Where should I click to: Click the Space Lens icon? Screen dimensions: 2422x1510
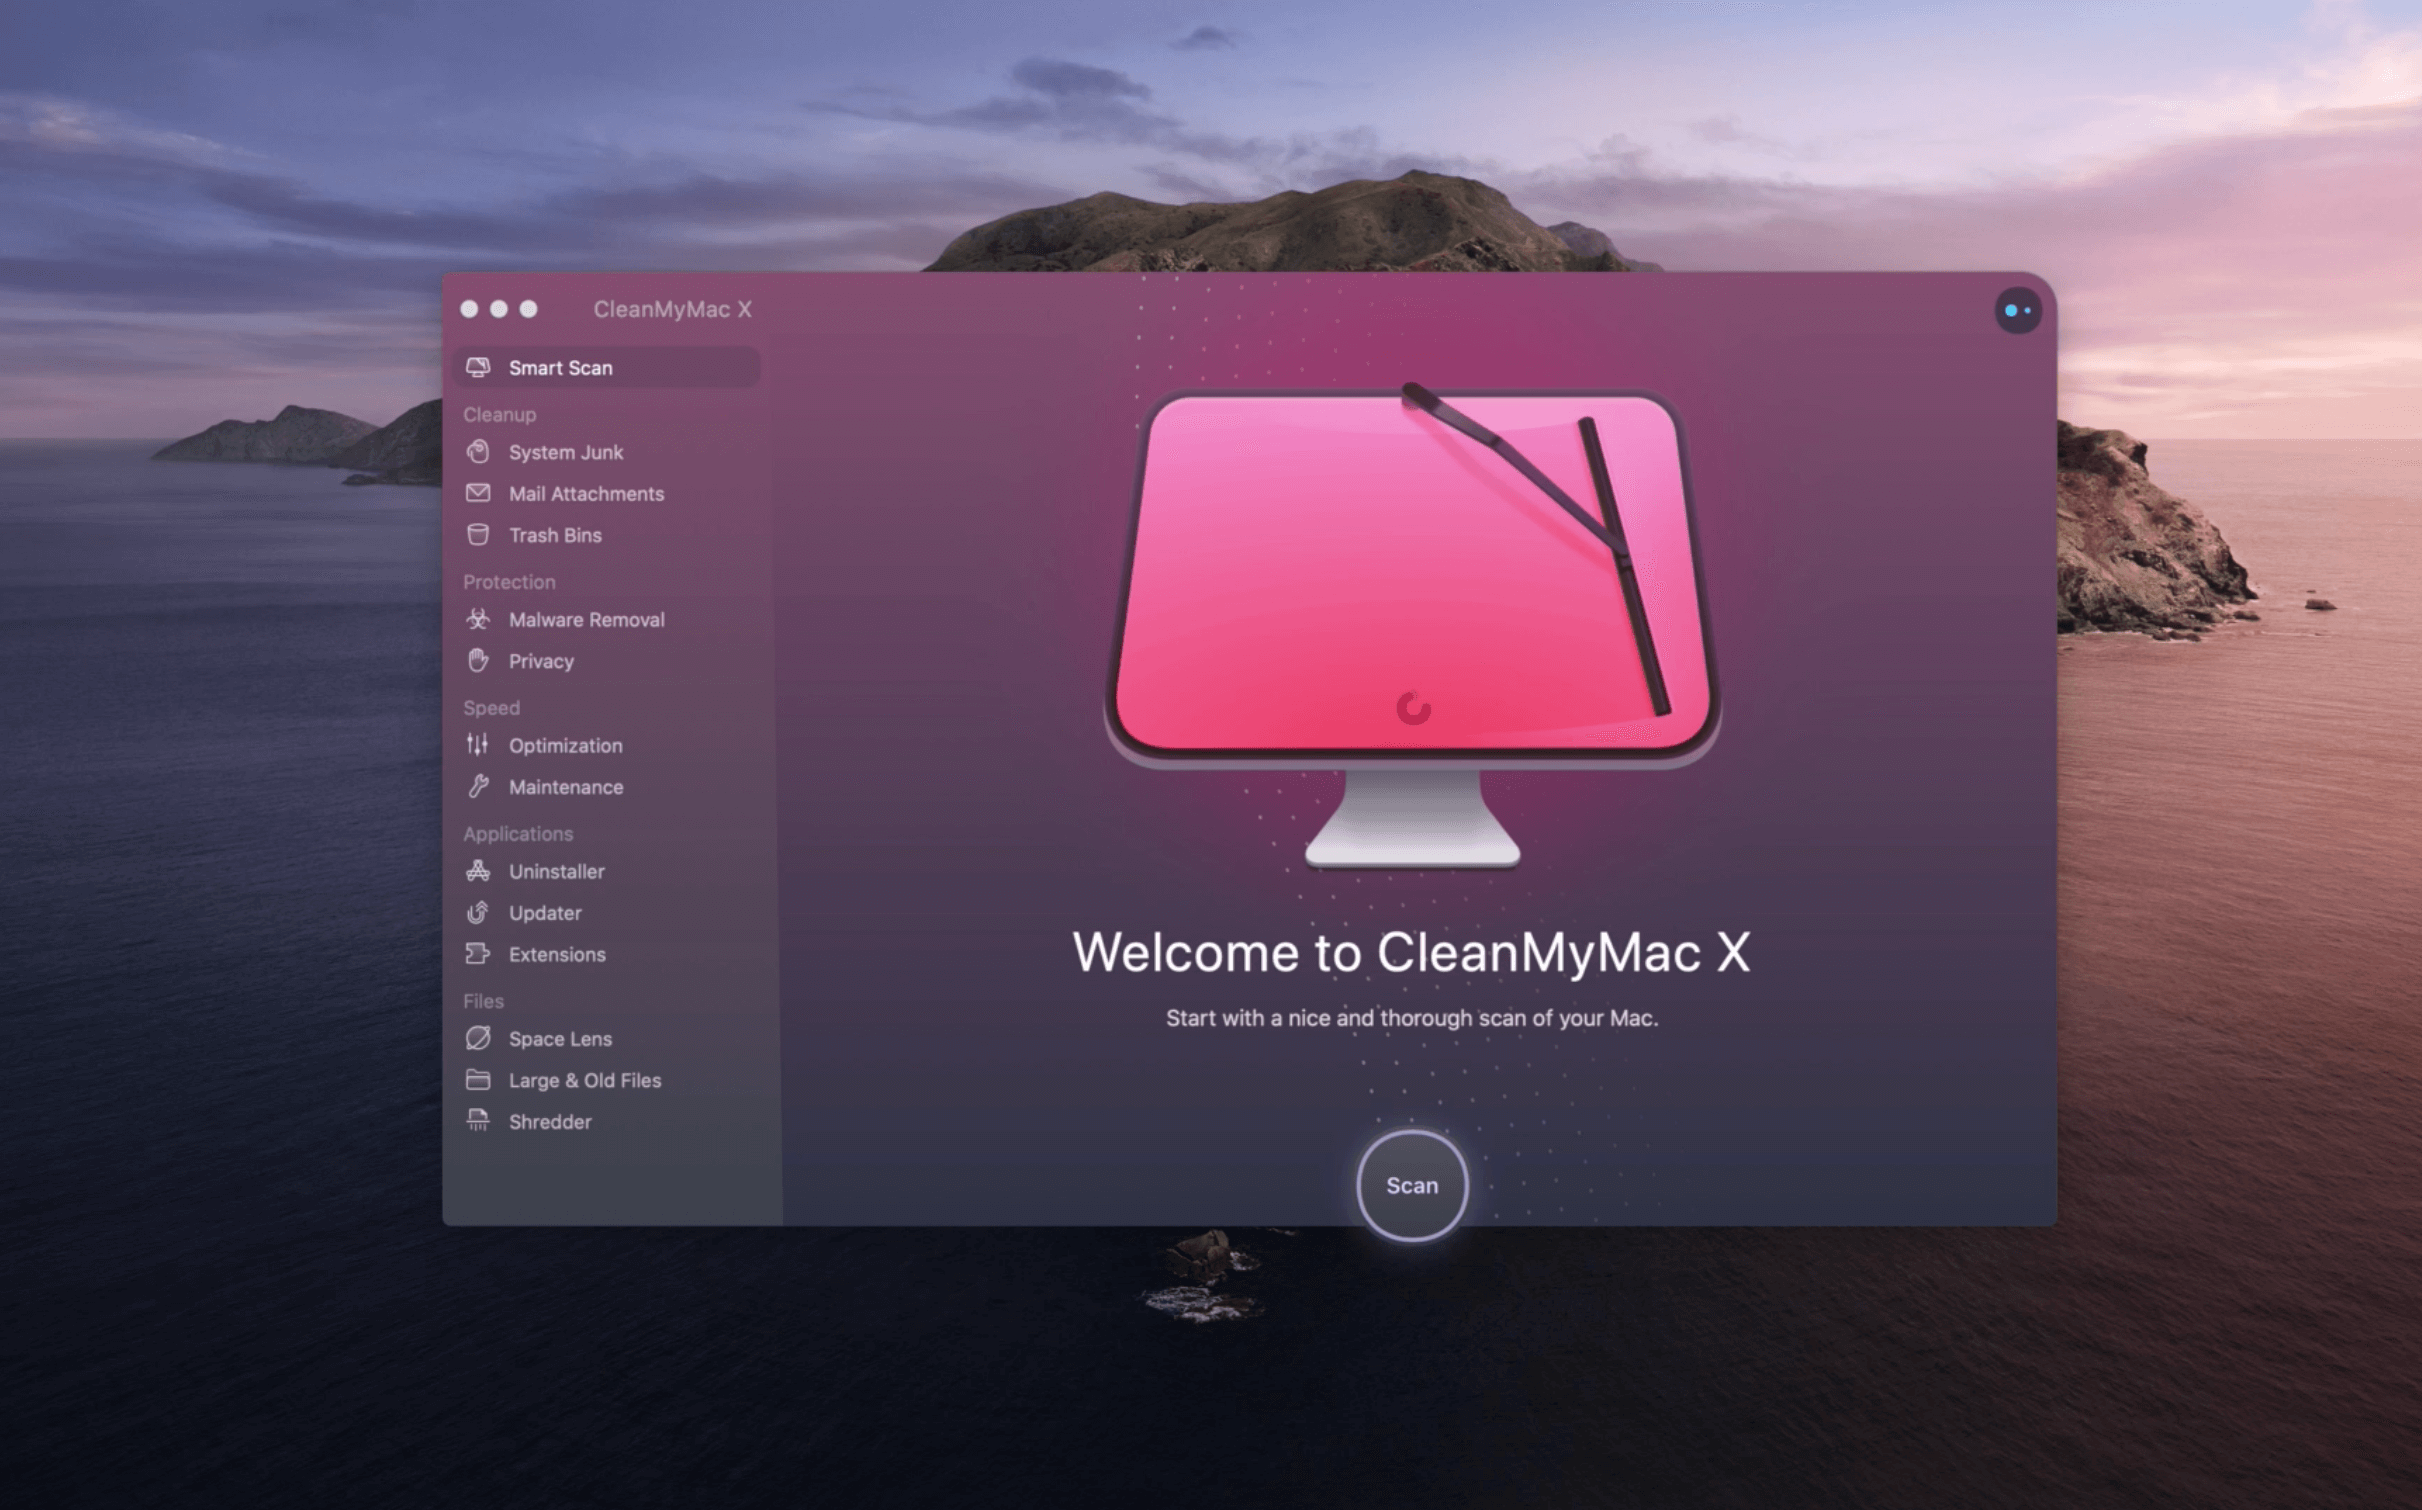click(x=478, y=1038)
